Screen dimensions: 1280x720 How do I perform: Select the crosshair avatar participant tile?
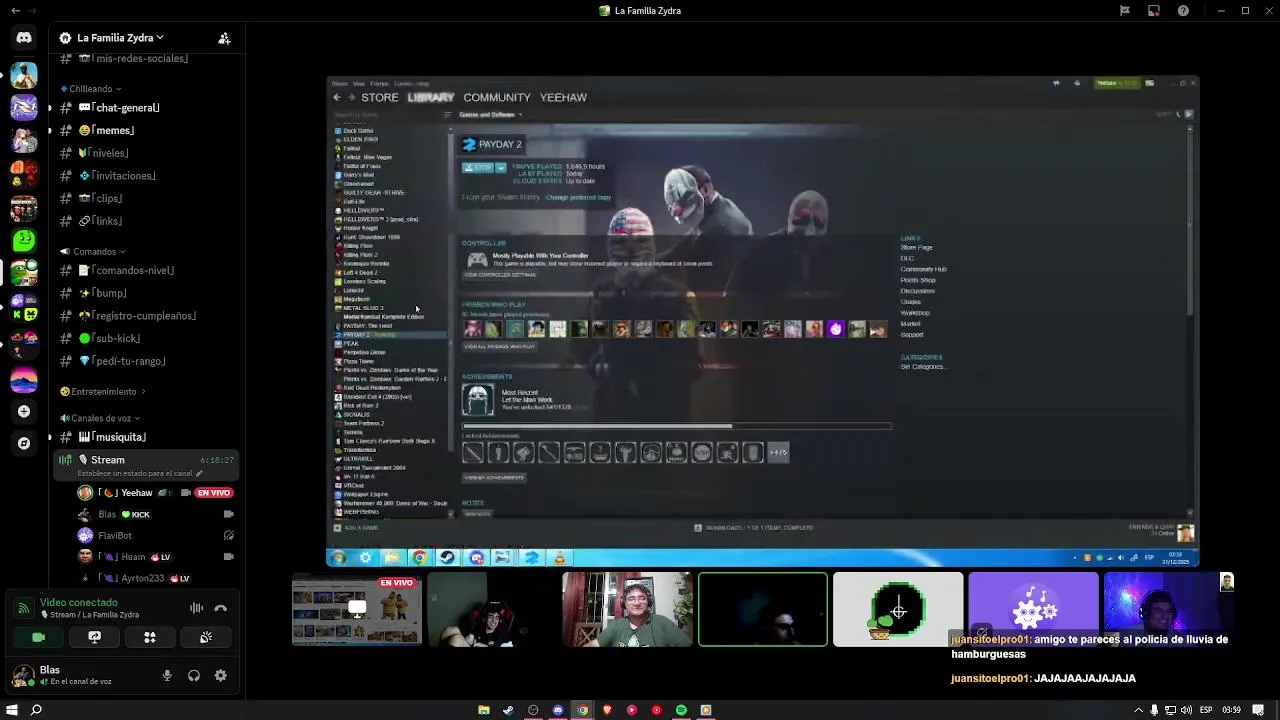point(898,609)
